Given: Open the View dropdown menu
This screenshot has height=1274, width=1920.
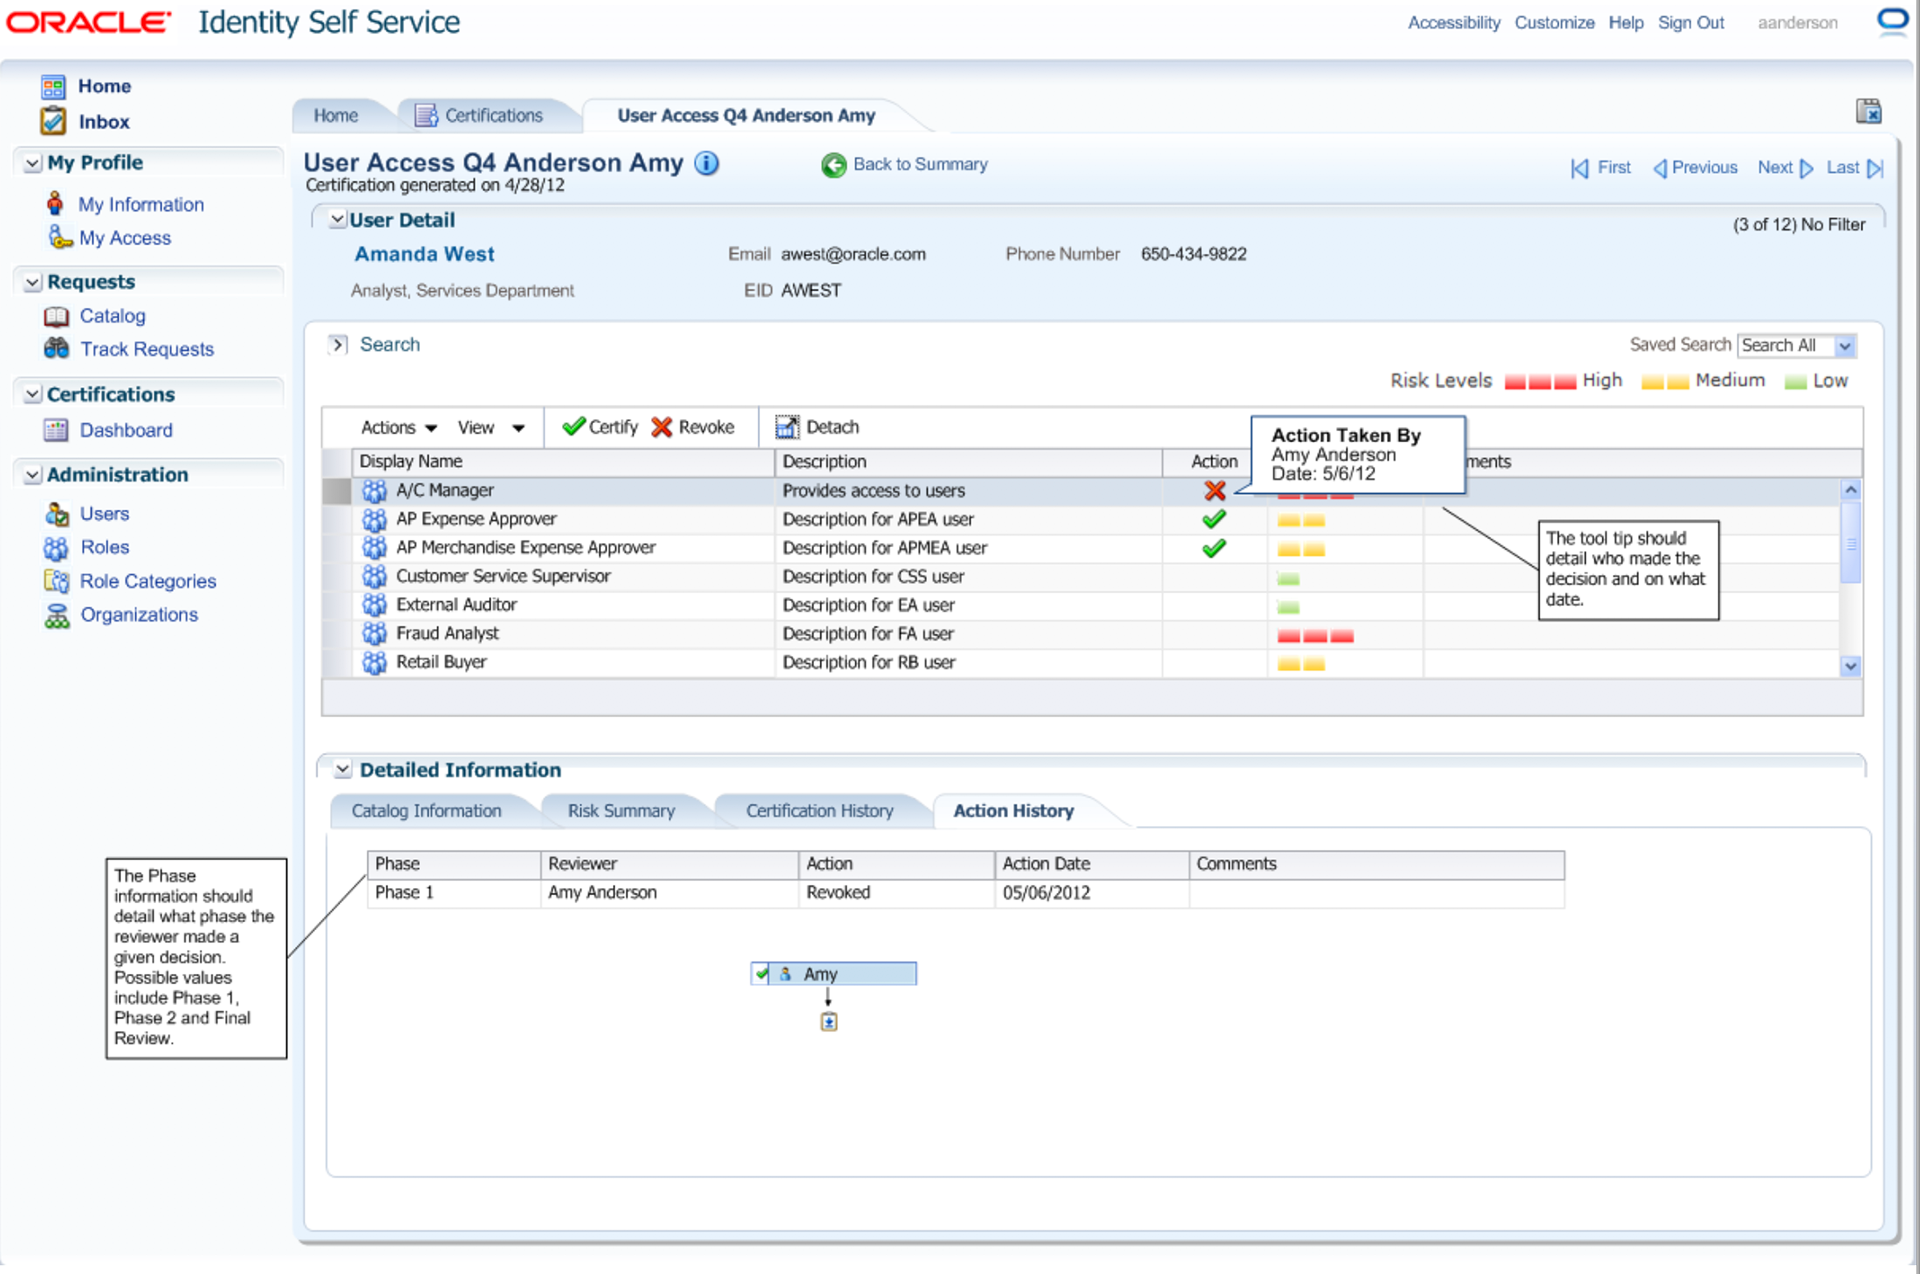Looking at the screenshot, I should click(x=491, y=428).
